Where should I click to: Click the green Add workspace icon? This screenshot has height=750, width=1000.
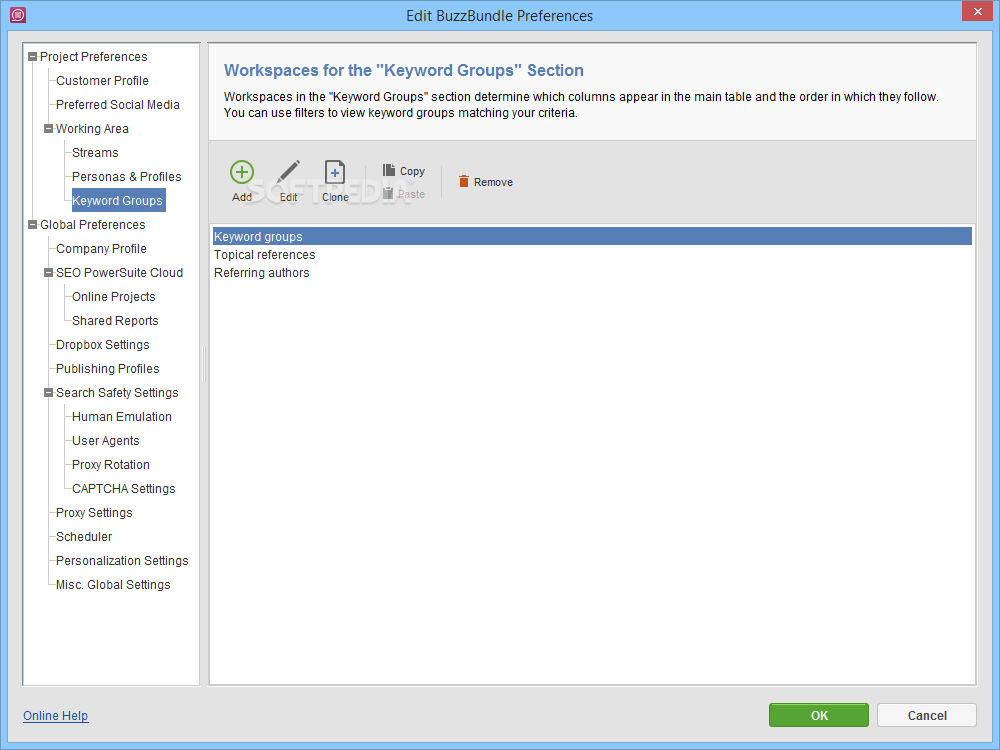point(242,172)
